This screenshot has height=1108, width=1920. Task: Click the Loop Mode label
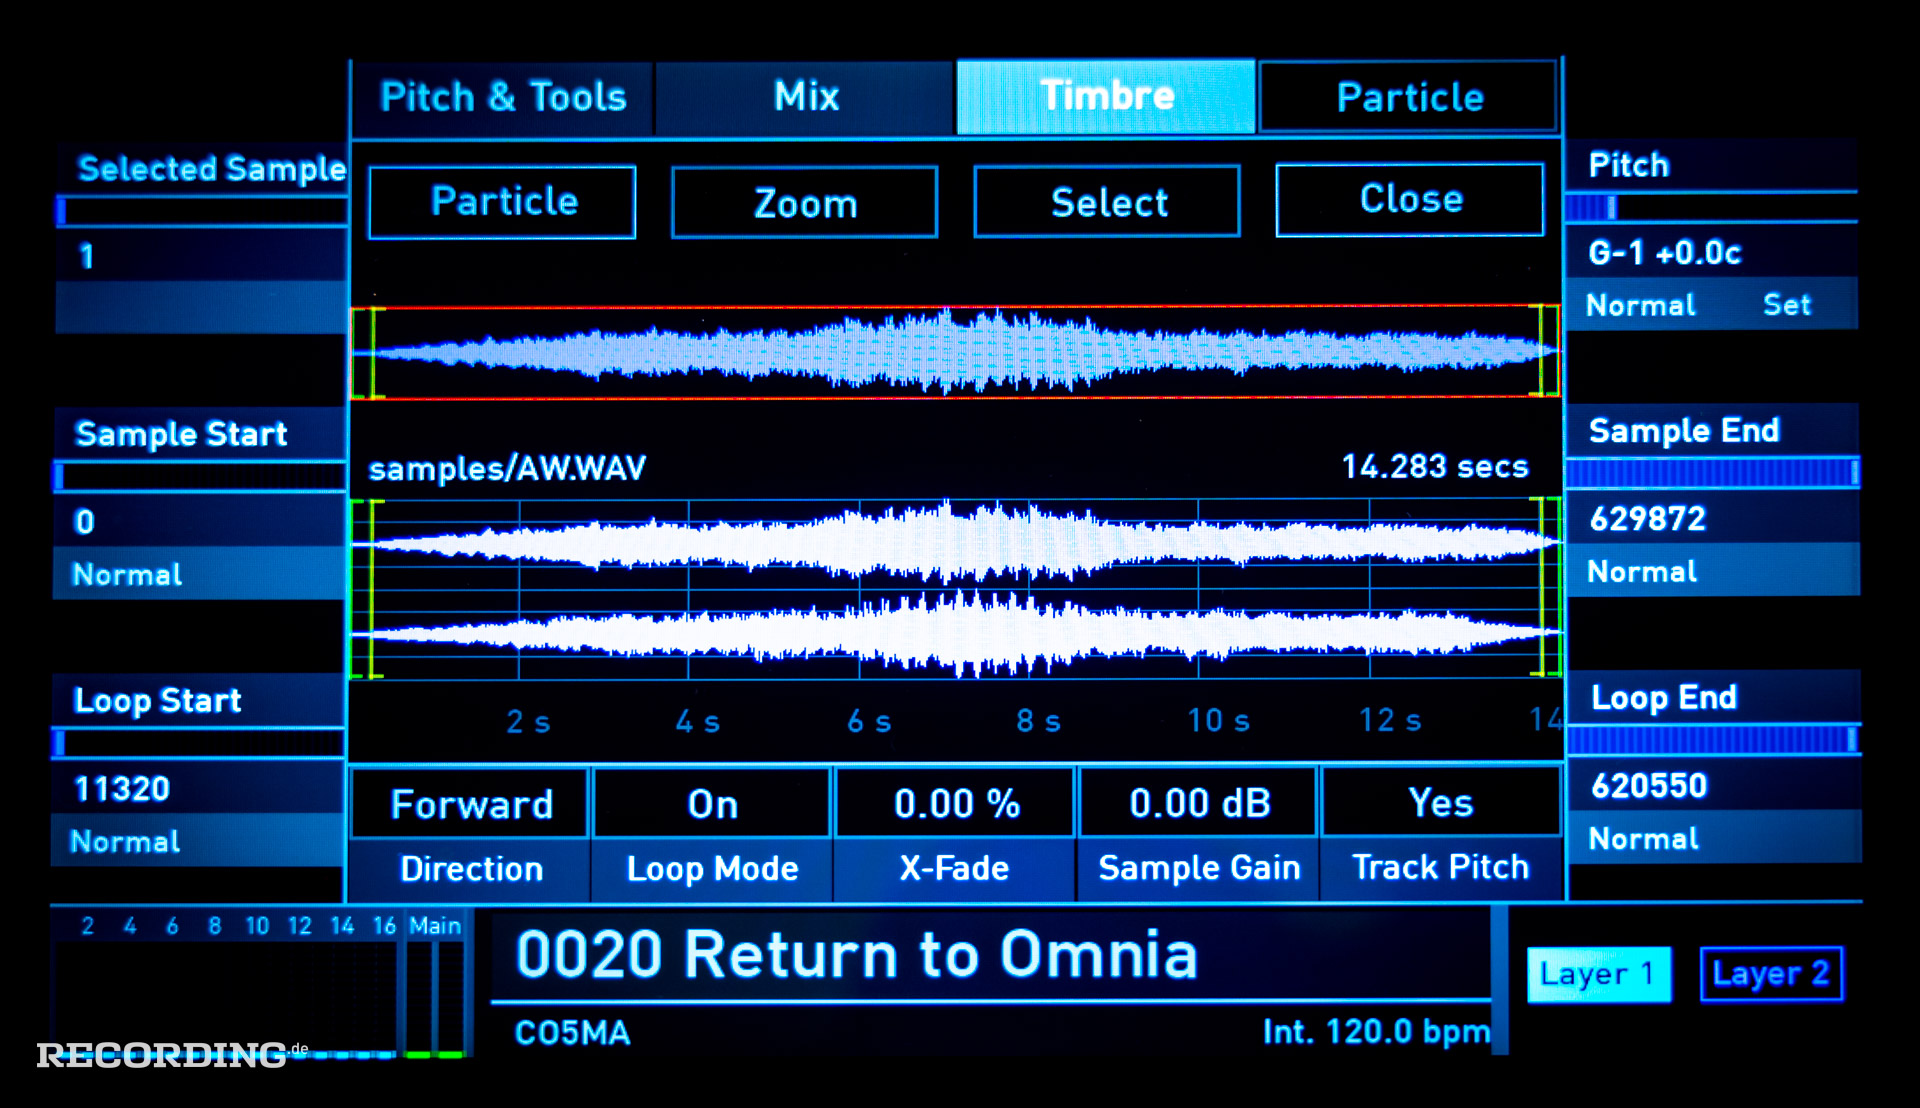click(x=712, y=869)
